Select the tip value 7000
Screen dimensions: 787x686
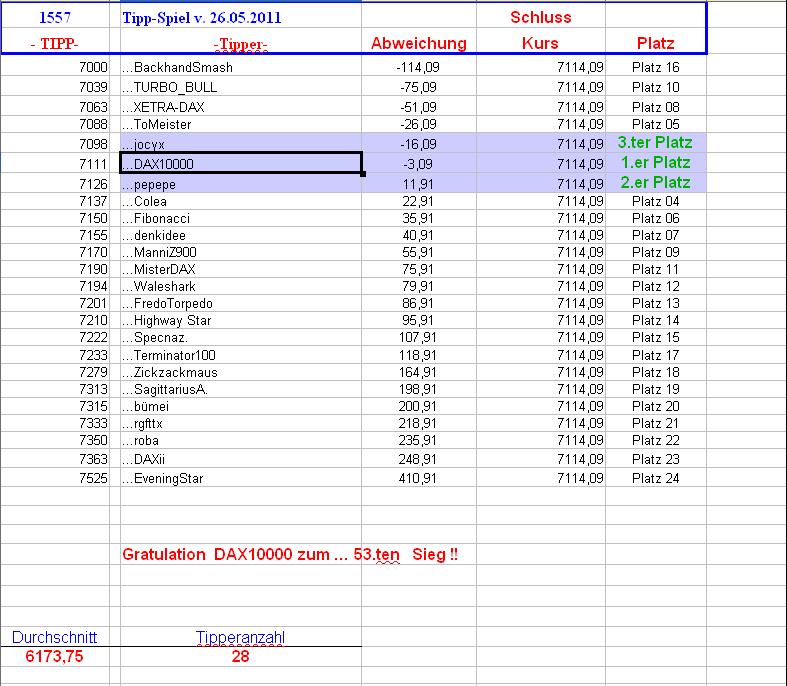click(93, 67)
